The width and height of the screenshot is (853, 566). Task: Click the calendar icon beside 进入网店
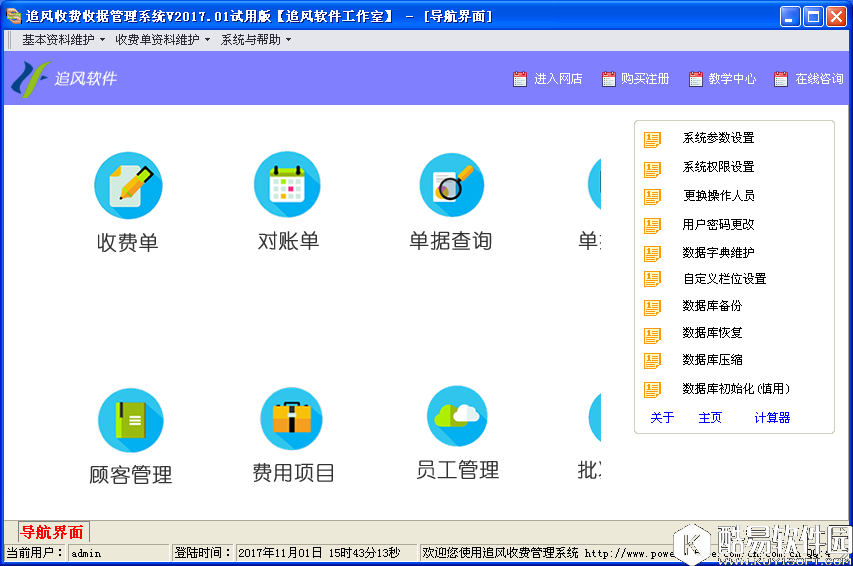(x=520, y=79)
